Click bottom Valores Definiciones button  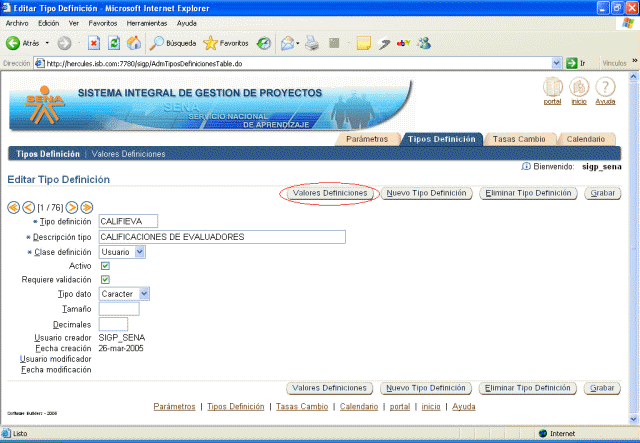click(329, 388)
